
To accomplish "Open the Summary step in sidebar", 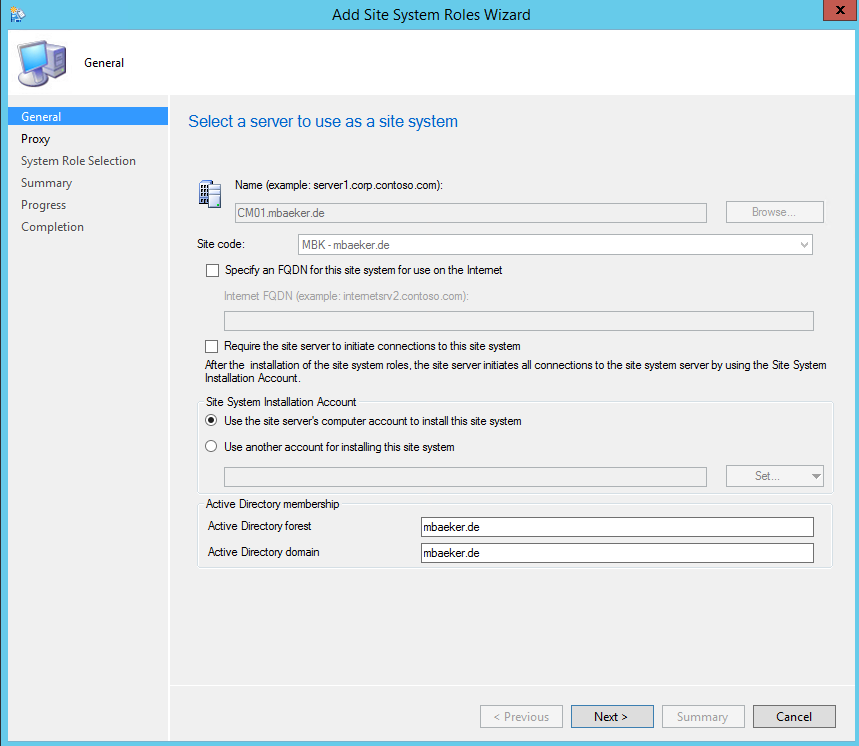I will coord(47,183).
